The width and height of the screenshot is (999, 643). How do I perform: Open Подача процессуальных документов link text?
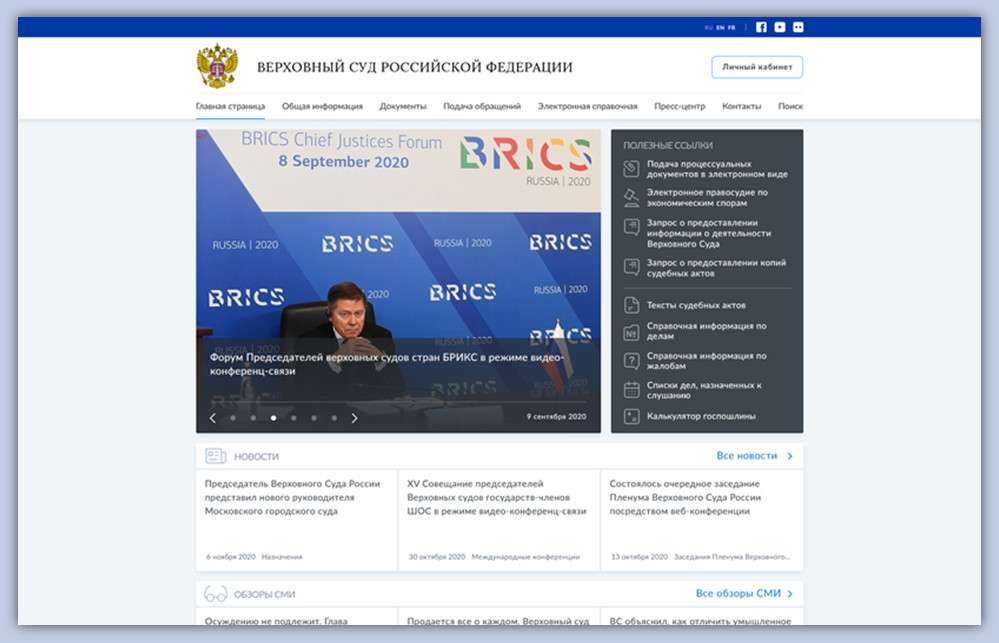pos(717,169)
